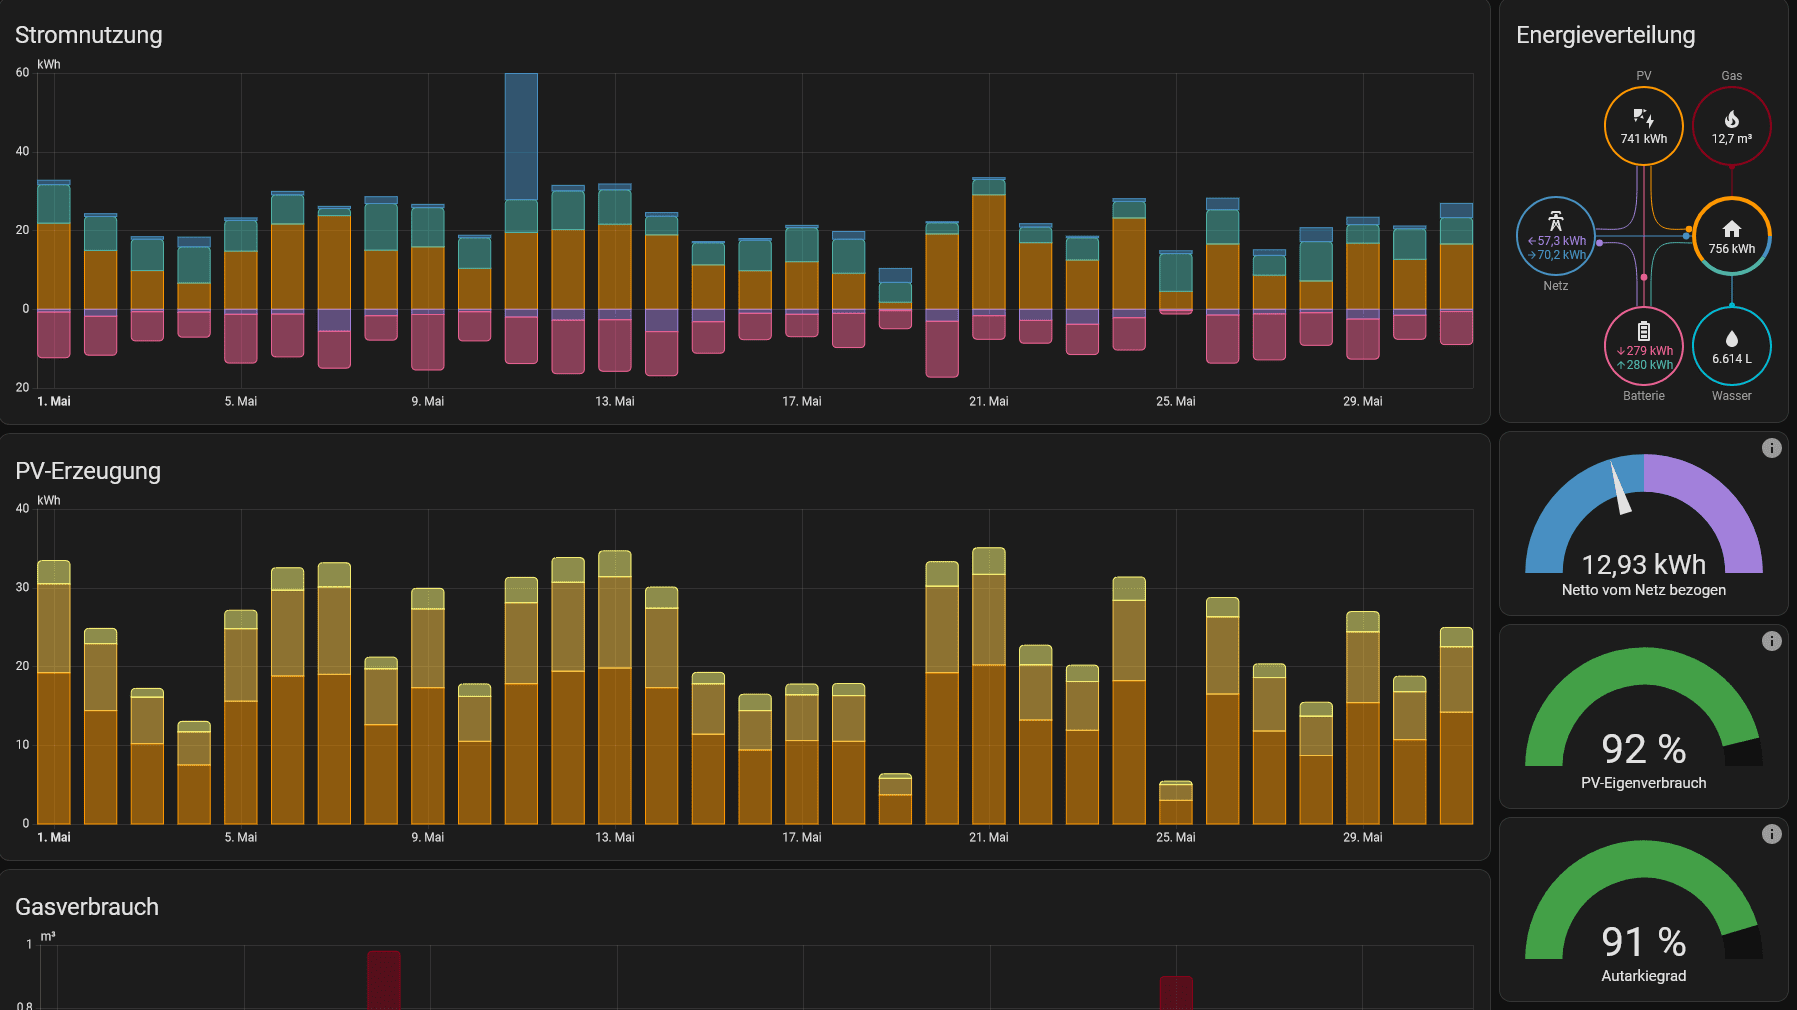Viewport: 1797px width, 1010px height.
Task: Click the tallest blue bar in Stromnutzung chart
Action: coord(521,136)
